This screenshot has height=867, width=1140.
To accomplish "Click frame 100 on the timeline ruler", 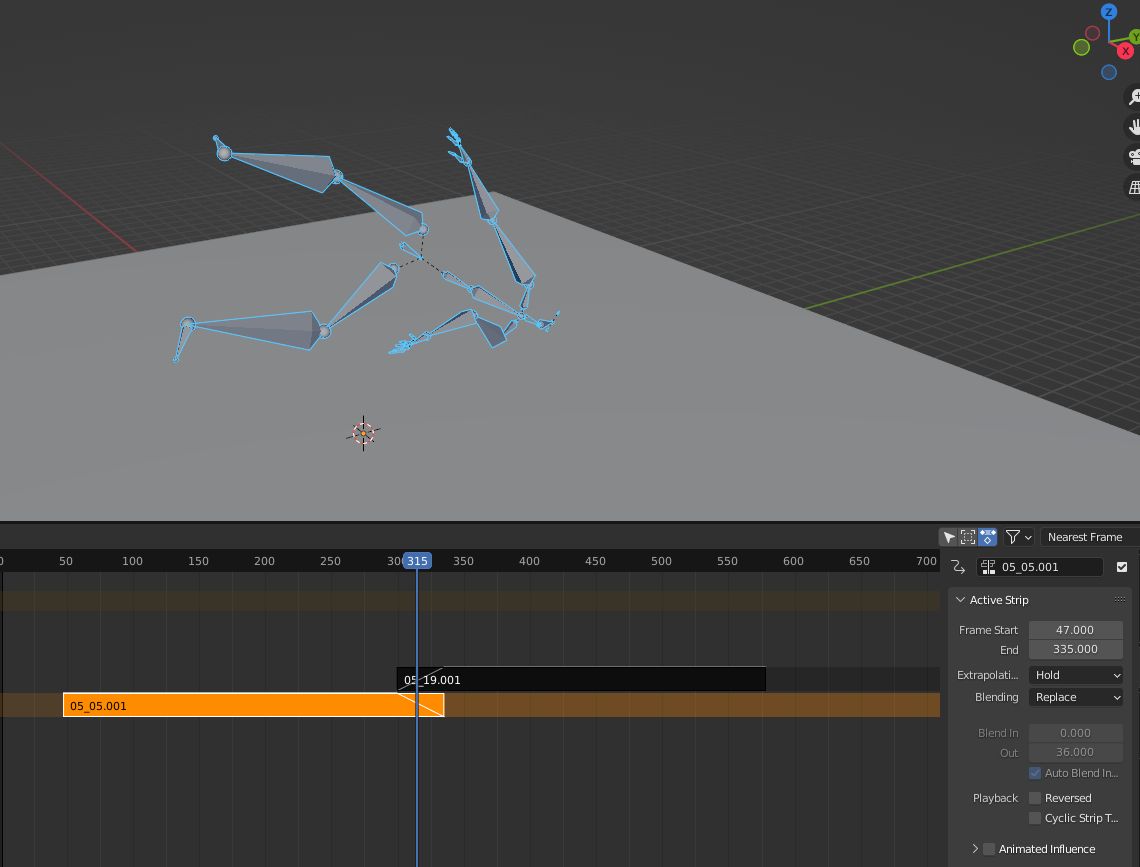I will pyautogui.click(x=132, y=561).
